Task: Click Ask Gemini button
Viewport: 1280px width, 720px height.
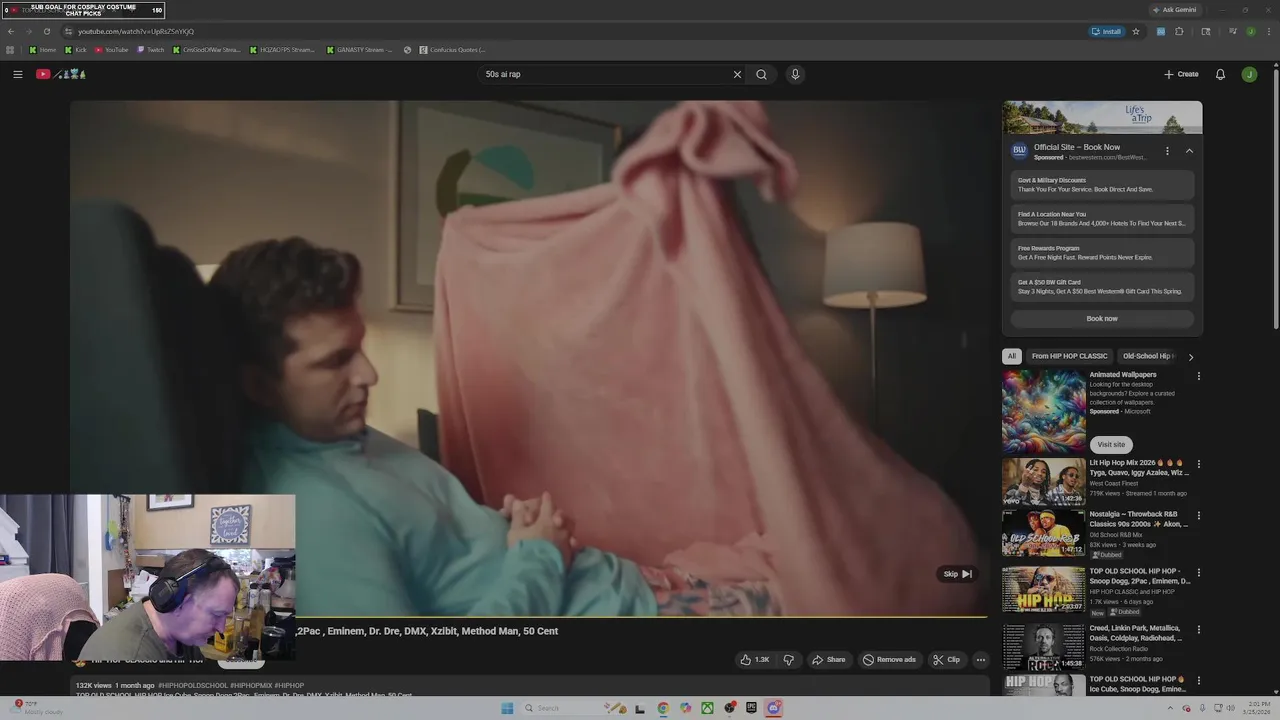Action: pos(1174,10)
